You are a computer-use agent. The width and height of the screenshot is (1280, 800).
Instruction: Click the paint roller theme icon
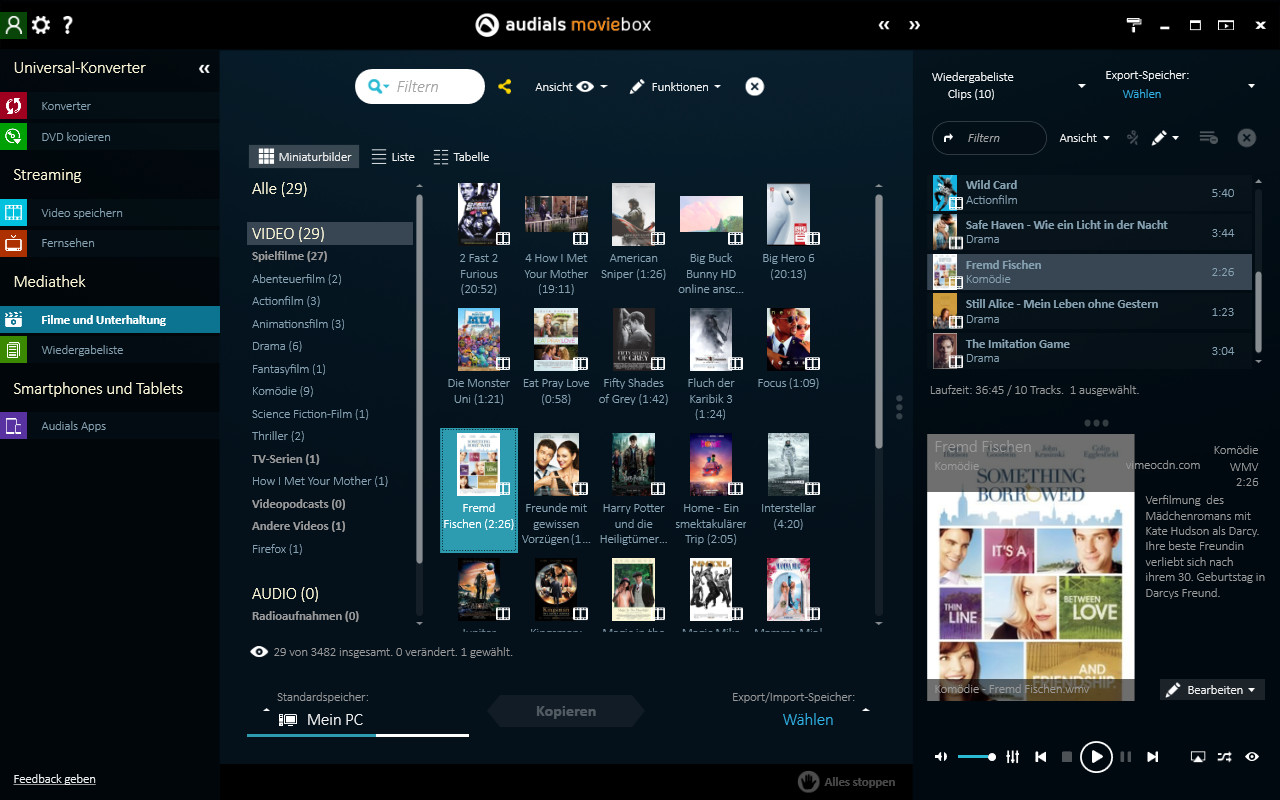click(x=1134, y=25)
